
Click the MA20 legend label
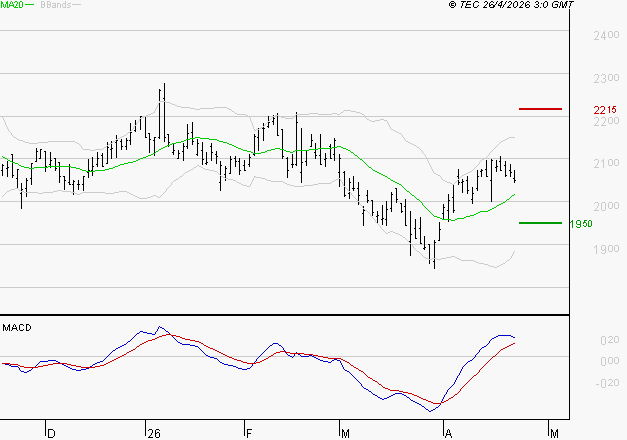[12, 5]
